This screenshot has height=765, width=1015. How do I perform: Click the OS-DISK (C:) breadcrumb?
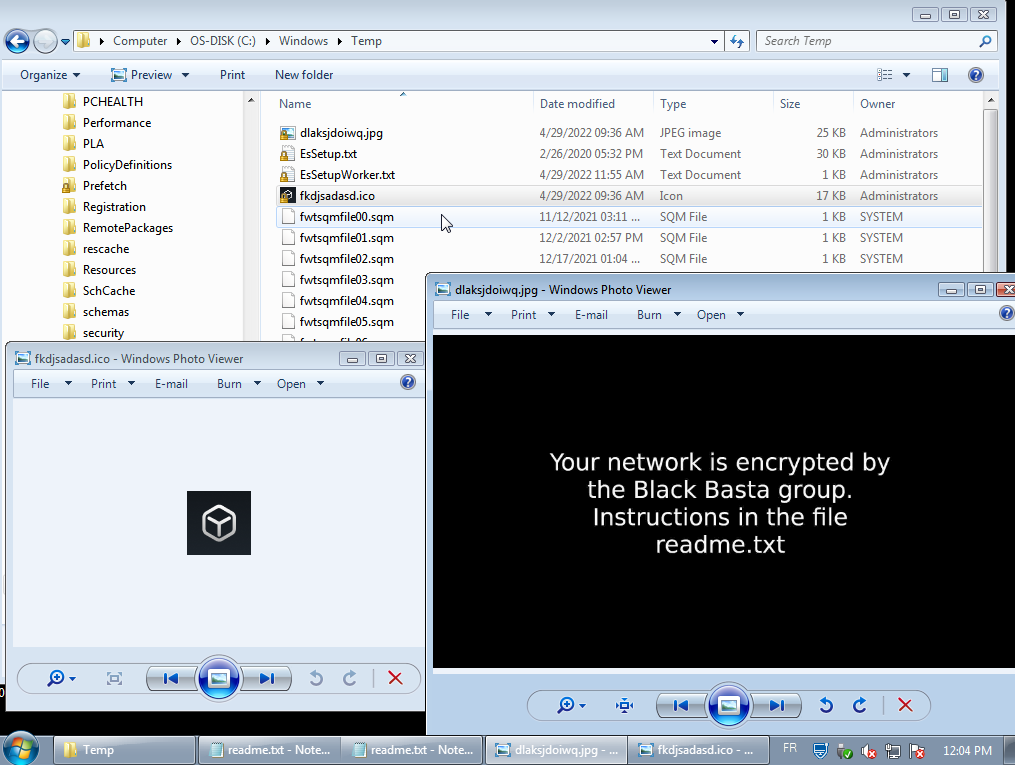tap(223, 41)
